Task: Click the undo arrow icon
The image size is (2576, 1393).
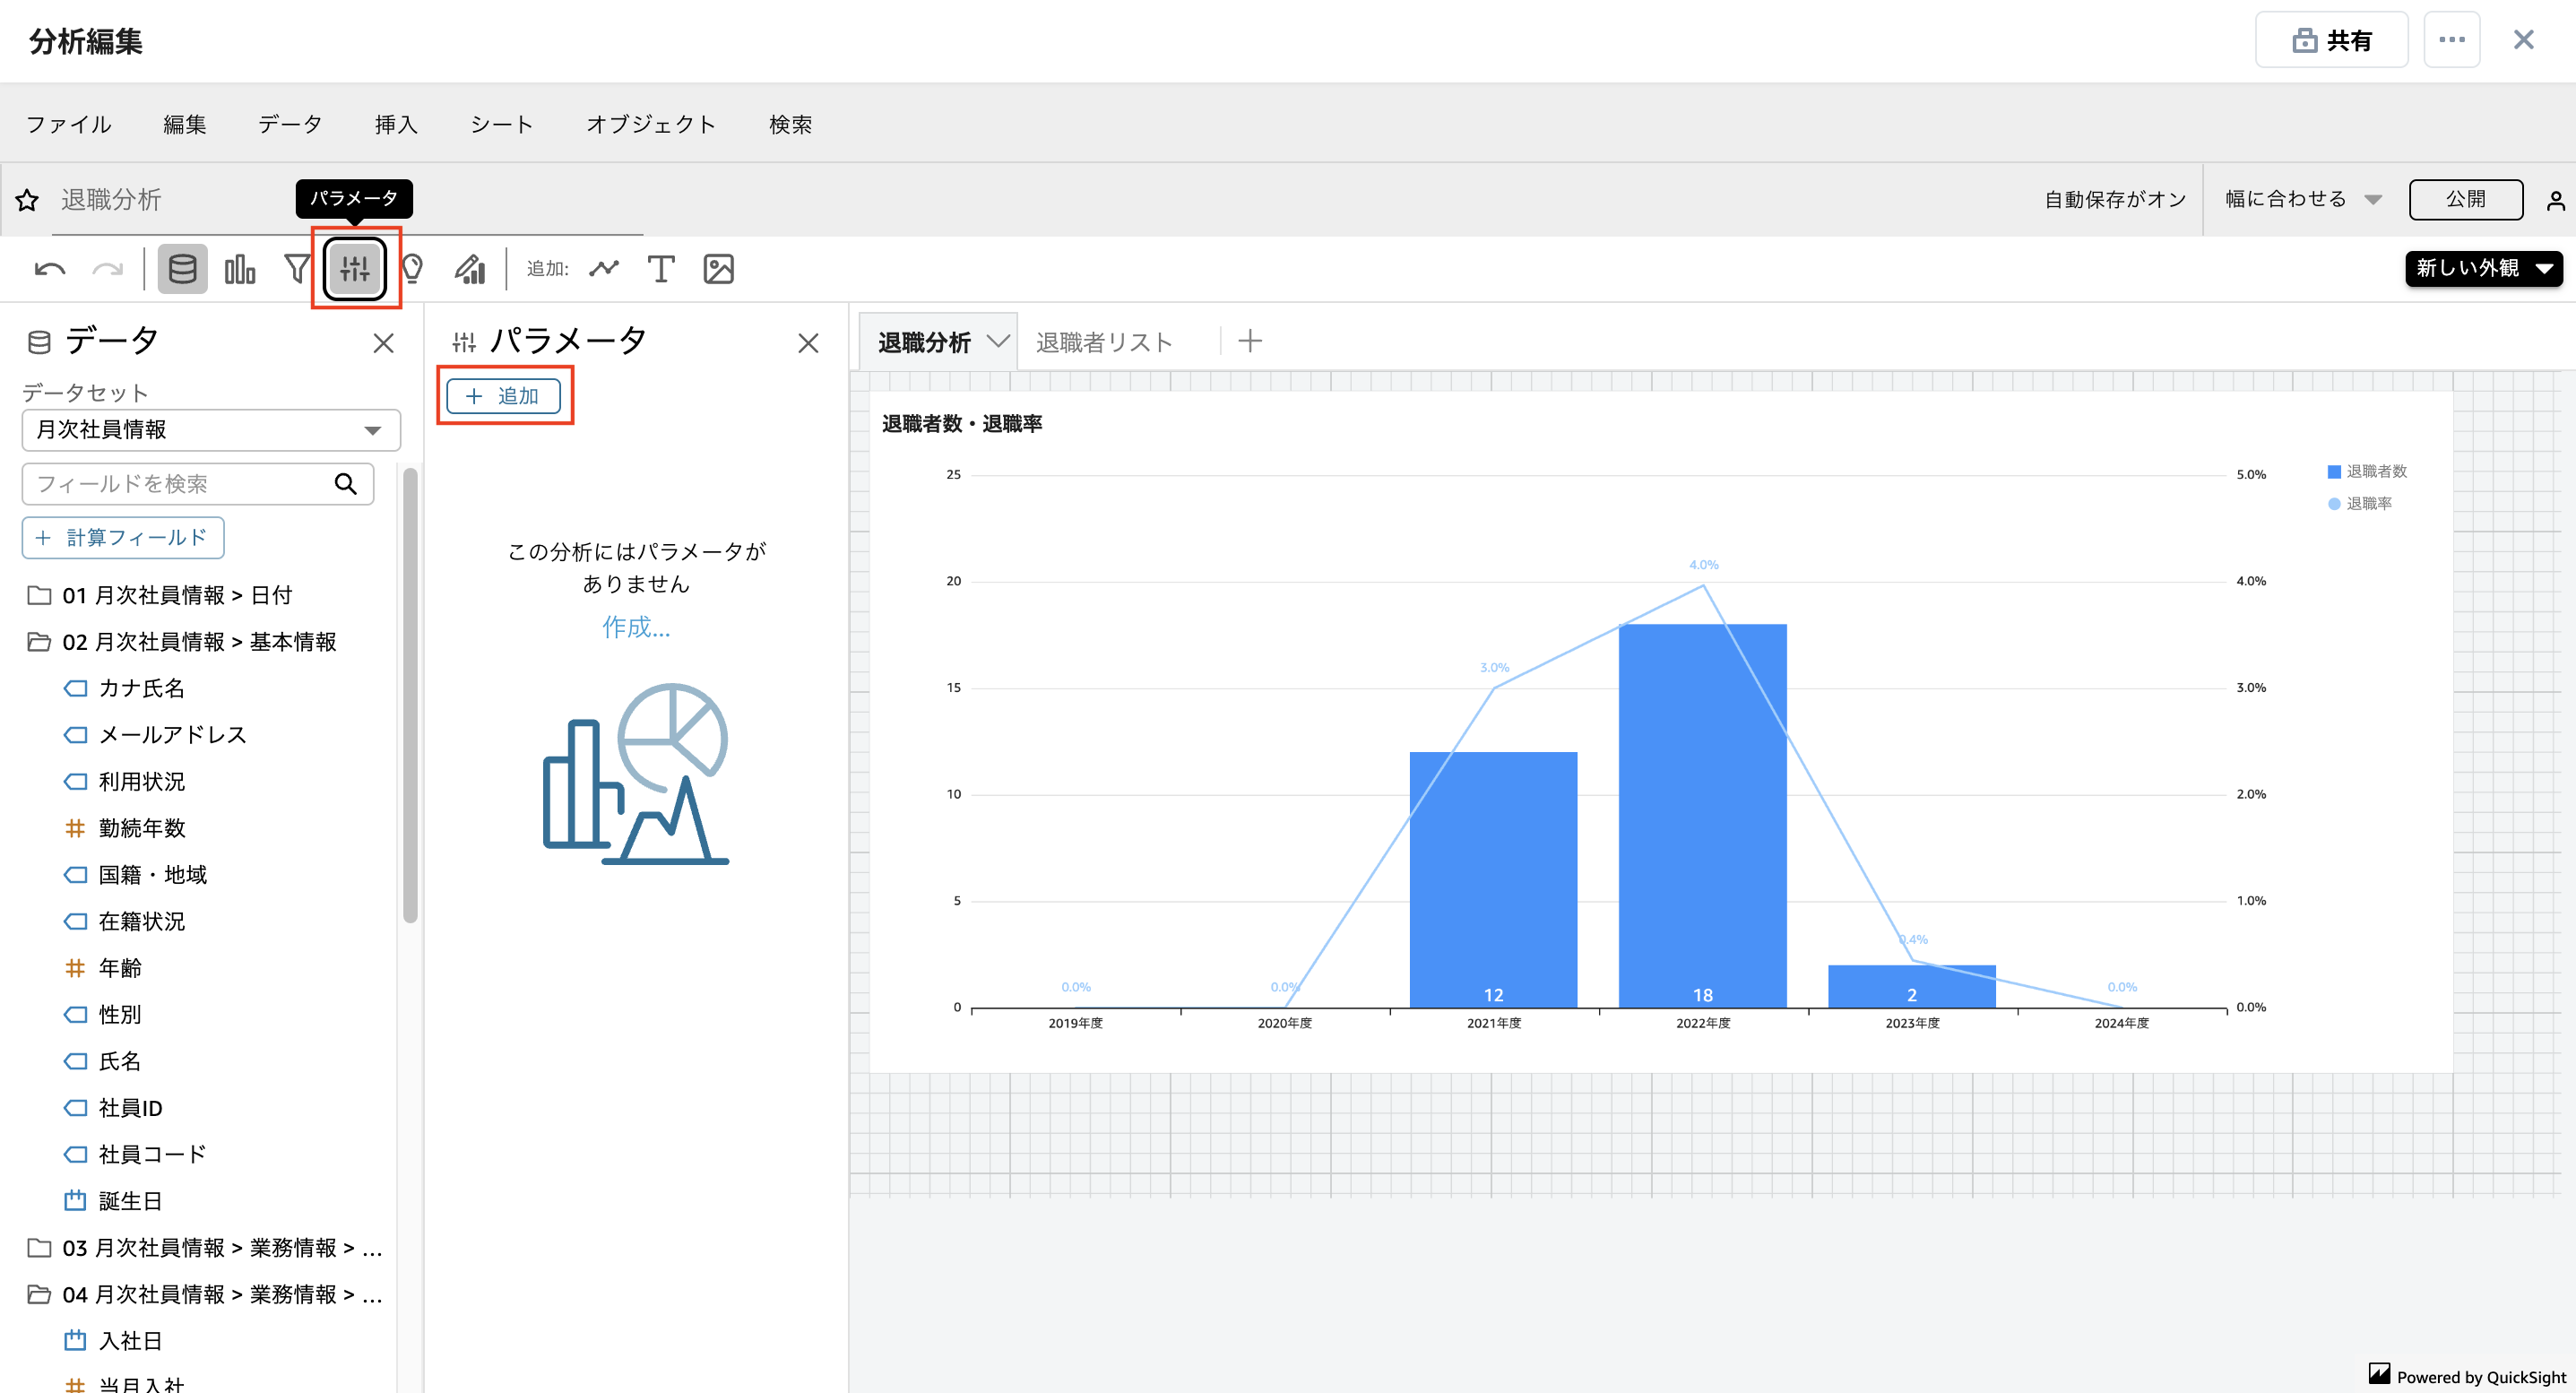Action: [x=50, y=269]
